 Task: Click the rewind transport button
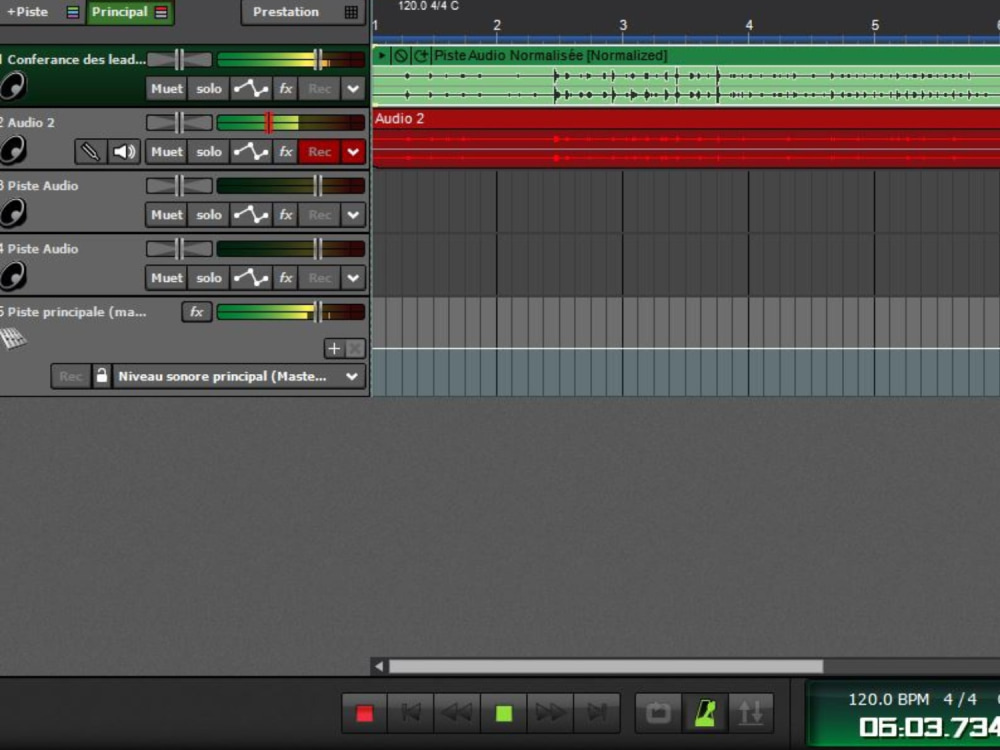coord(457,712)
